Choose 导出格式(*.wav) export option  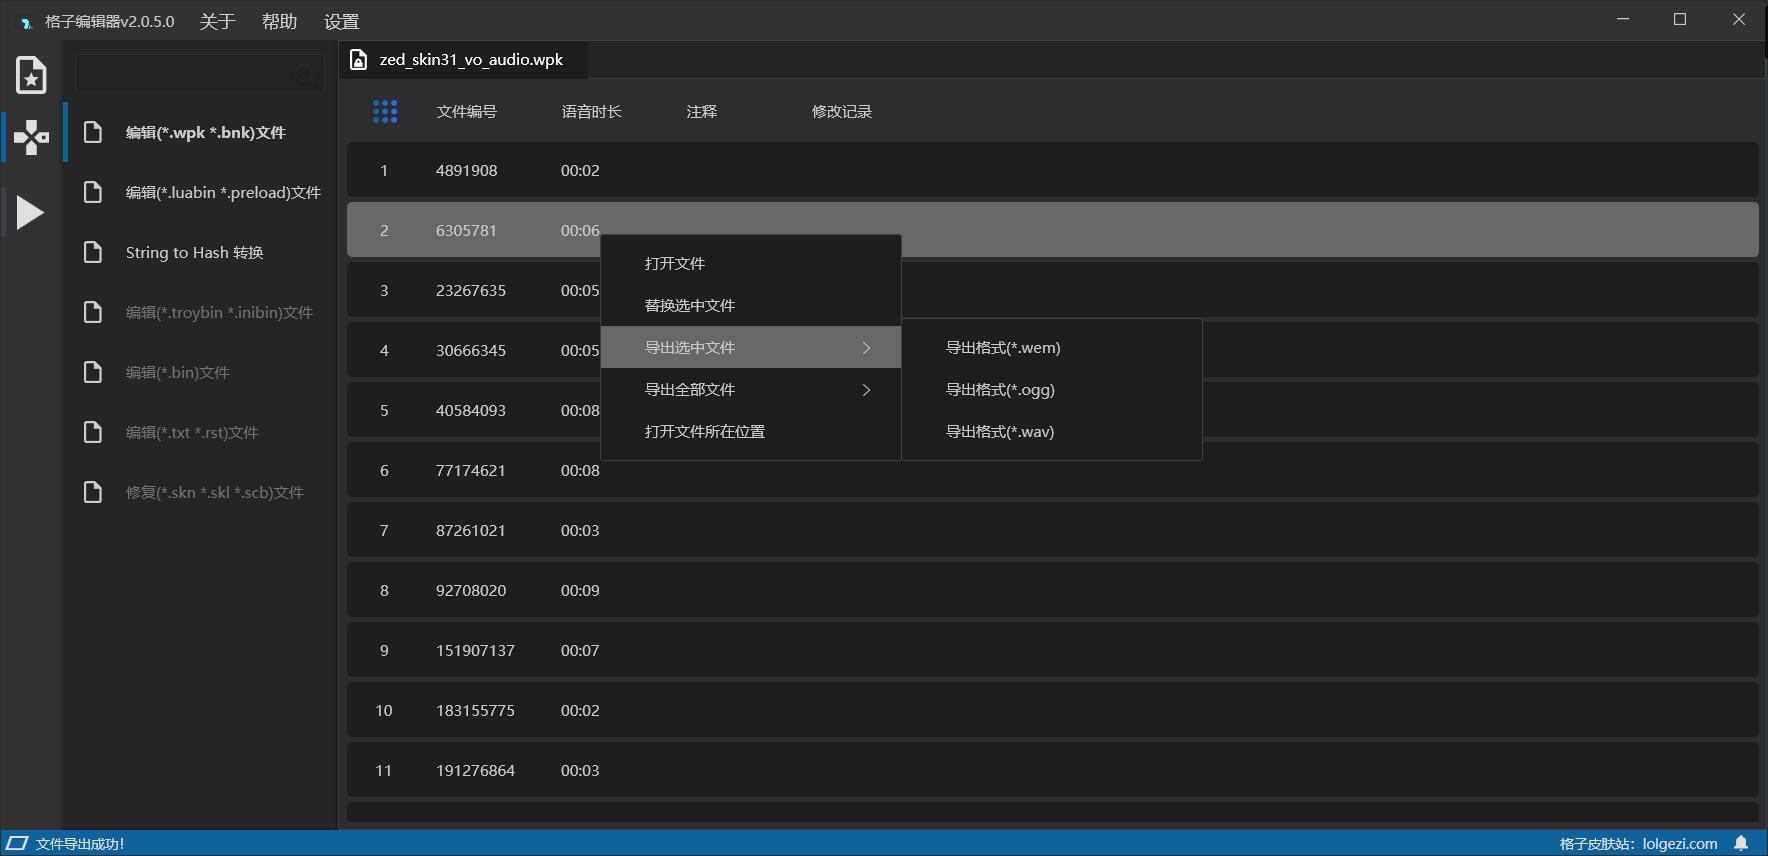(x=1000, y=432)
